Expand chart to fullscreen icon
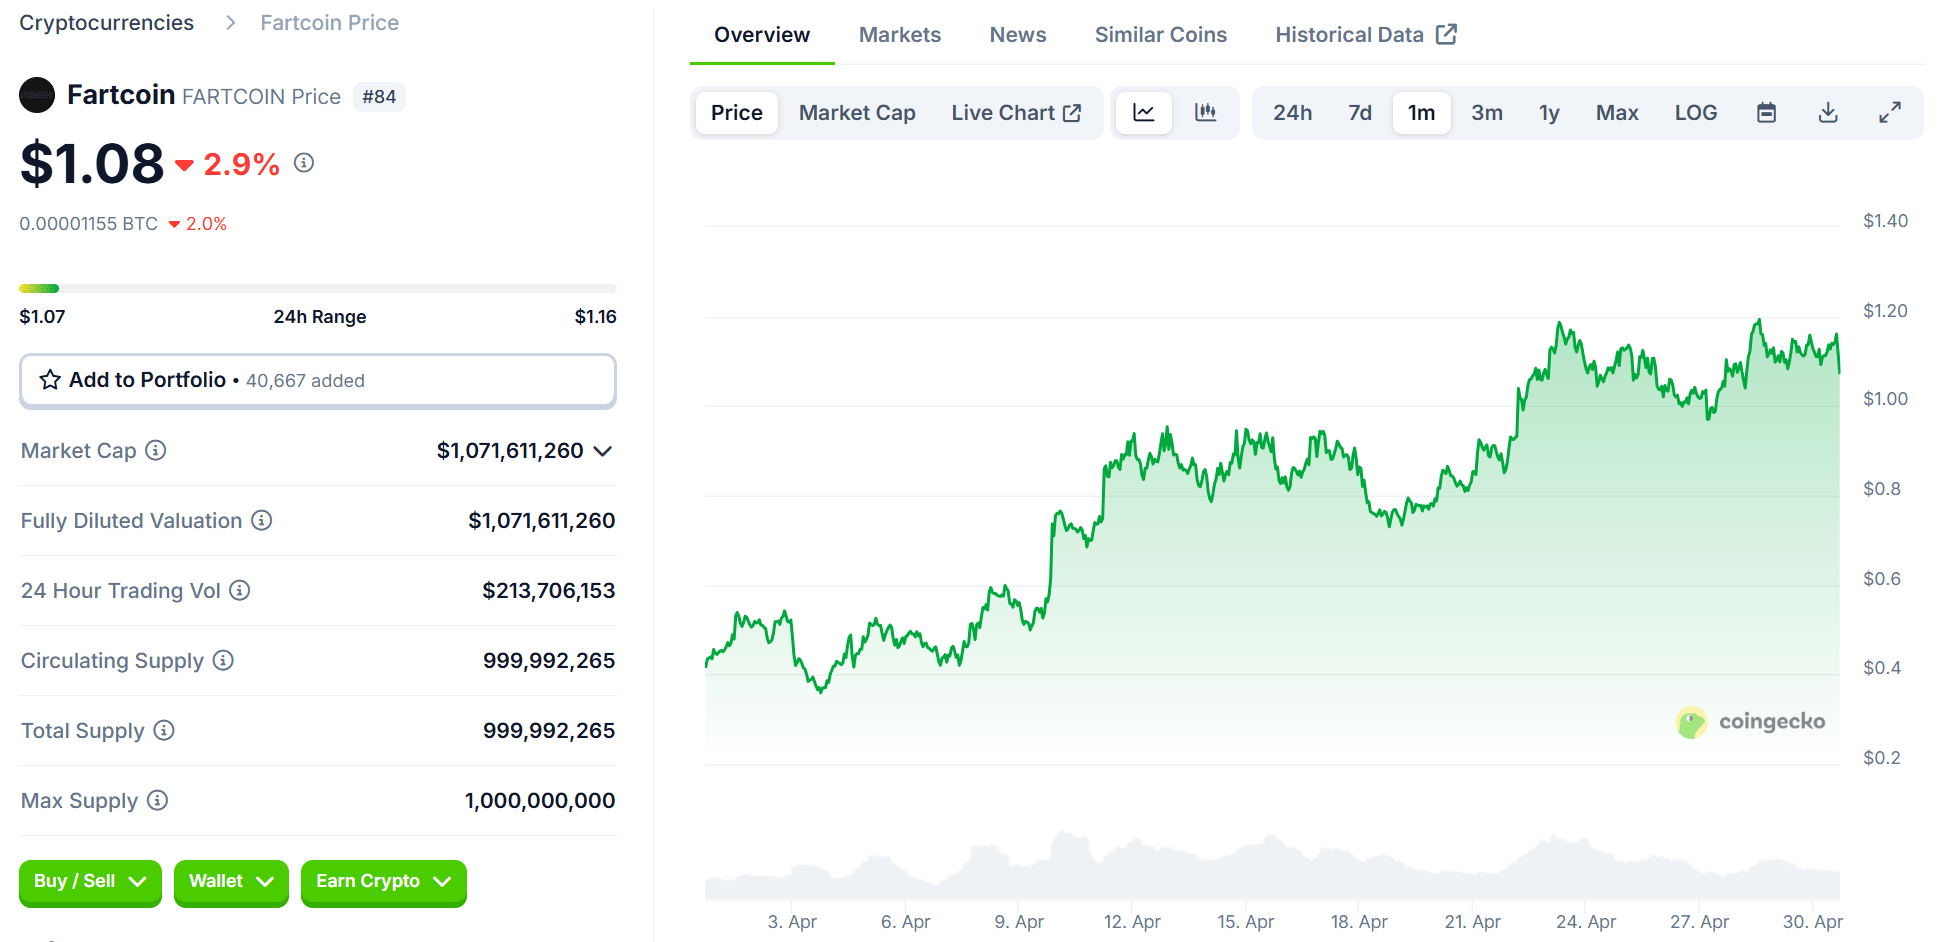 (x=1889, y=112)
